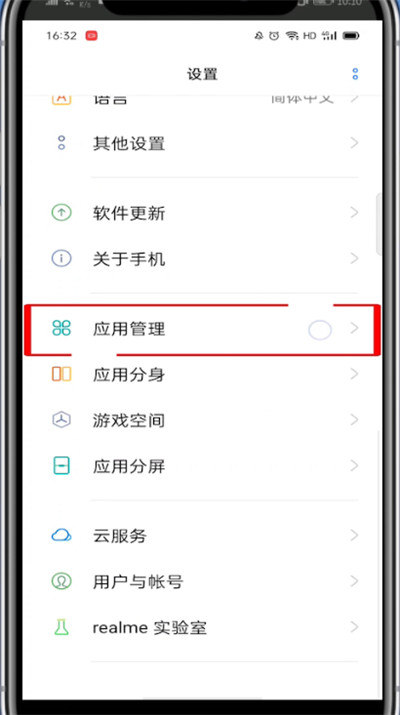Tap the 软件更新 green arrow icon
Image resolution: width=400 pixels, height=715 pixels.
coord(62,212)
